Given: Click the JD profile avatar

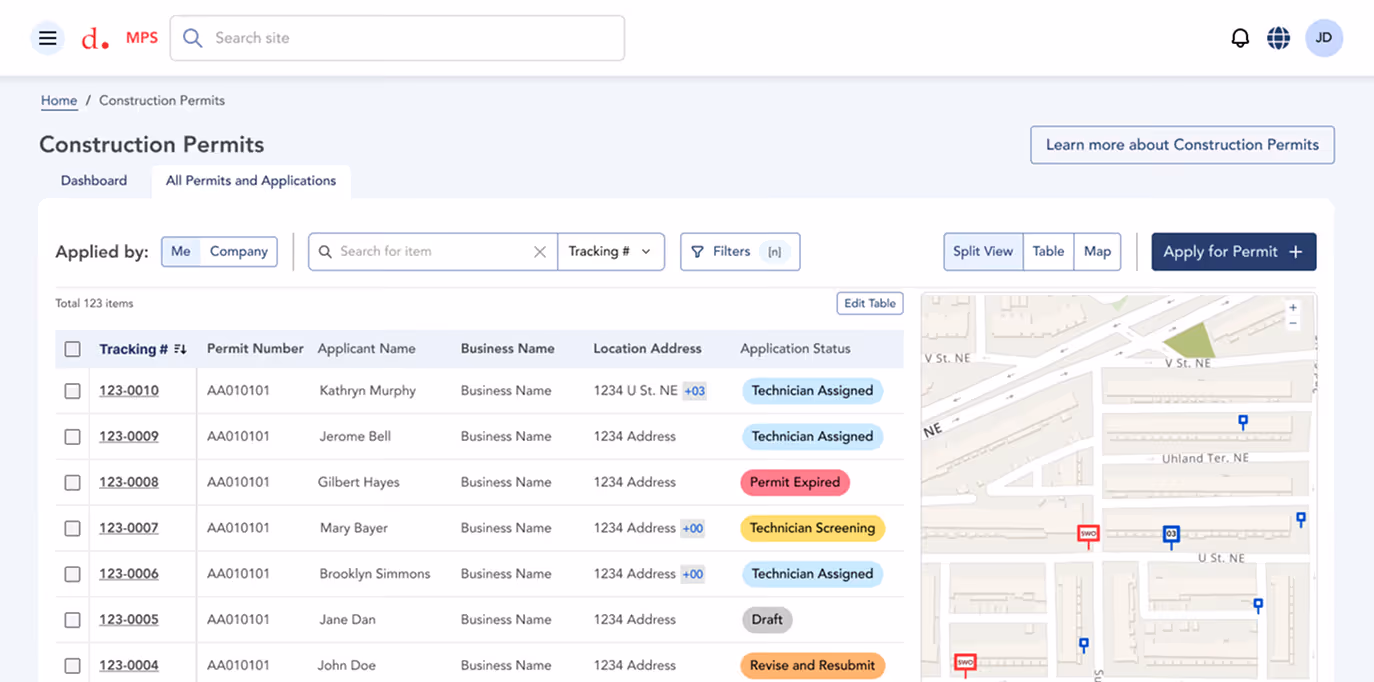Looking at the screenshot, I should click(1323, 37).
